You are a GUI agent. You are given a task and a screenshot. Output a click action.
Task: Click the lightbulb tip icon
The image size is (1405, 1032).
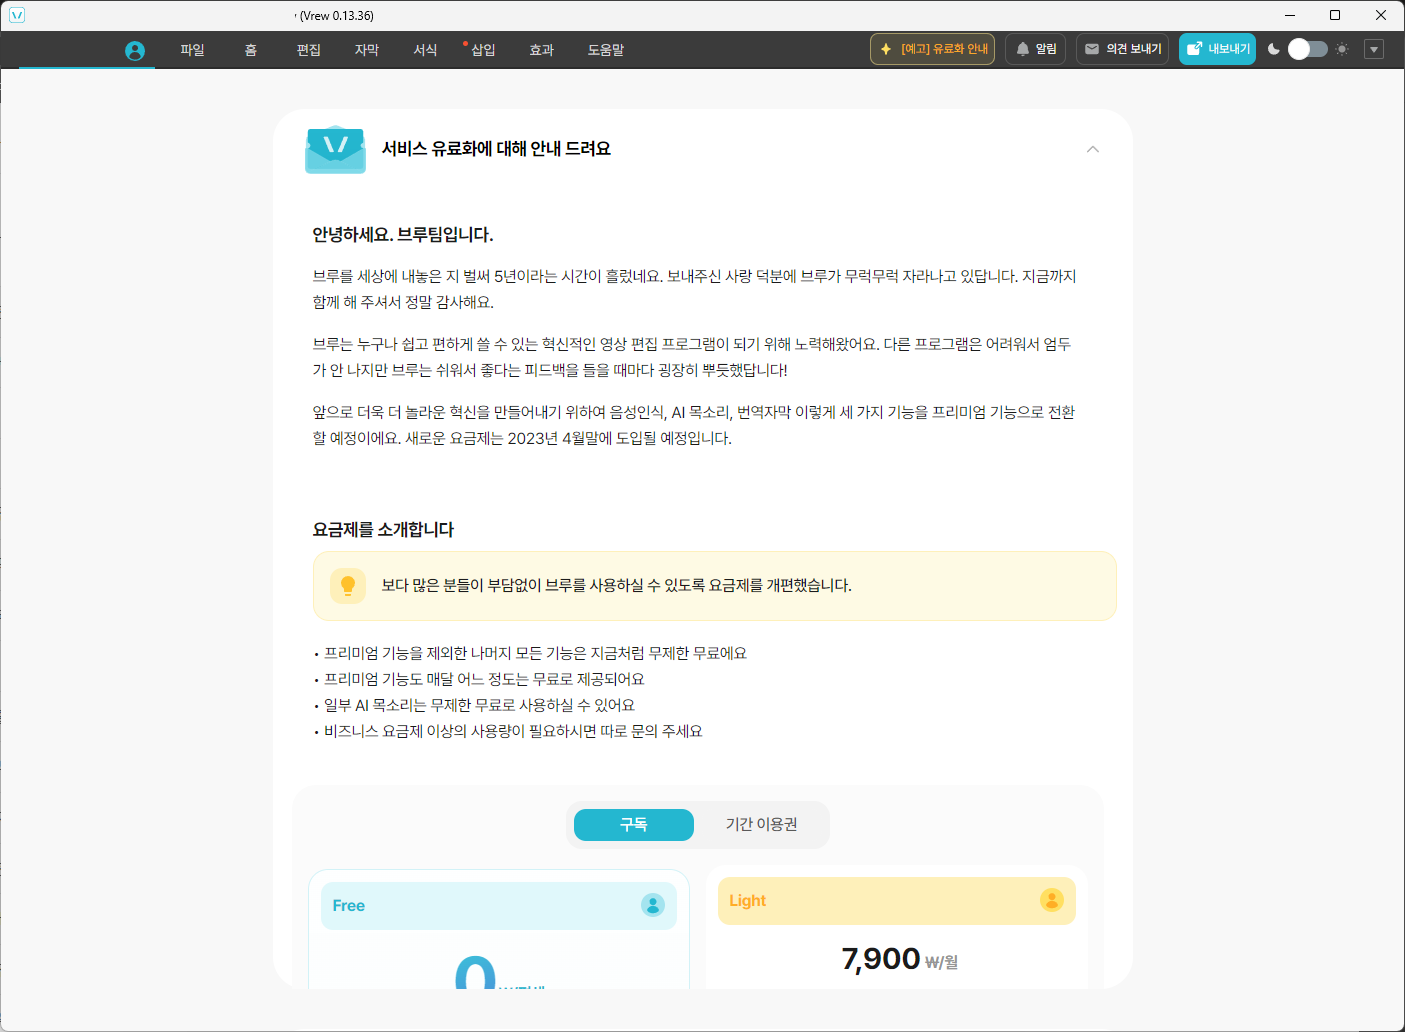pos(348,586)
